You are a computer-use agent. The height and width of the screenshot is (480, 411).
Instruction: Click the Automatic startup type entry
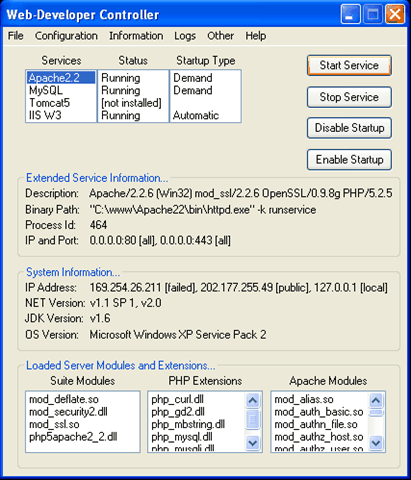pyautogui.click(x=196, y=115)
